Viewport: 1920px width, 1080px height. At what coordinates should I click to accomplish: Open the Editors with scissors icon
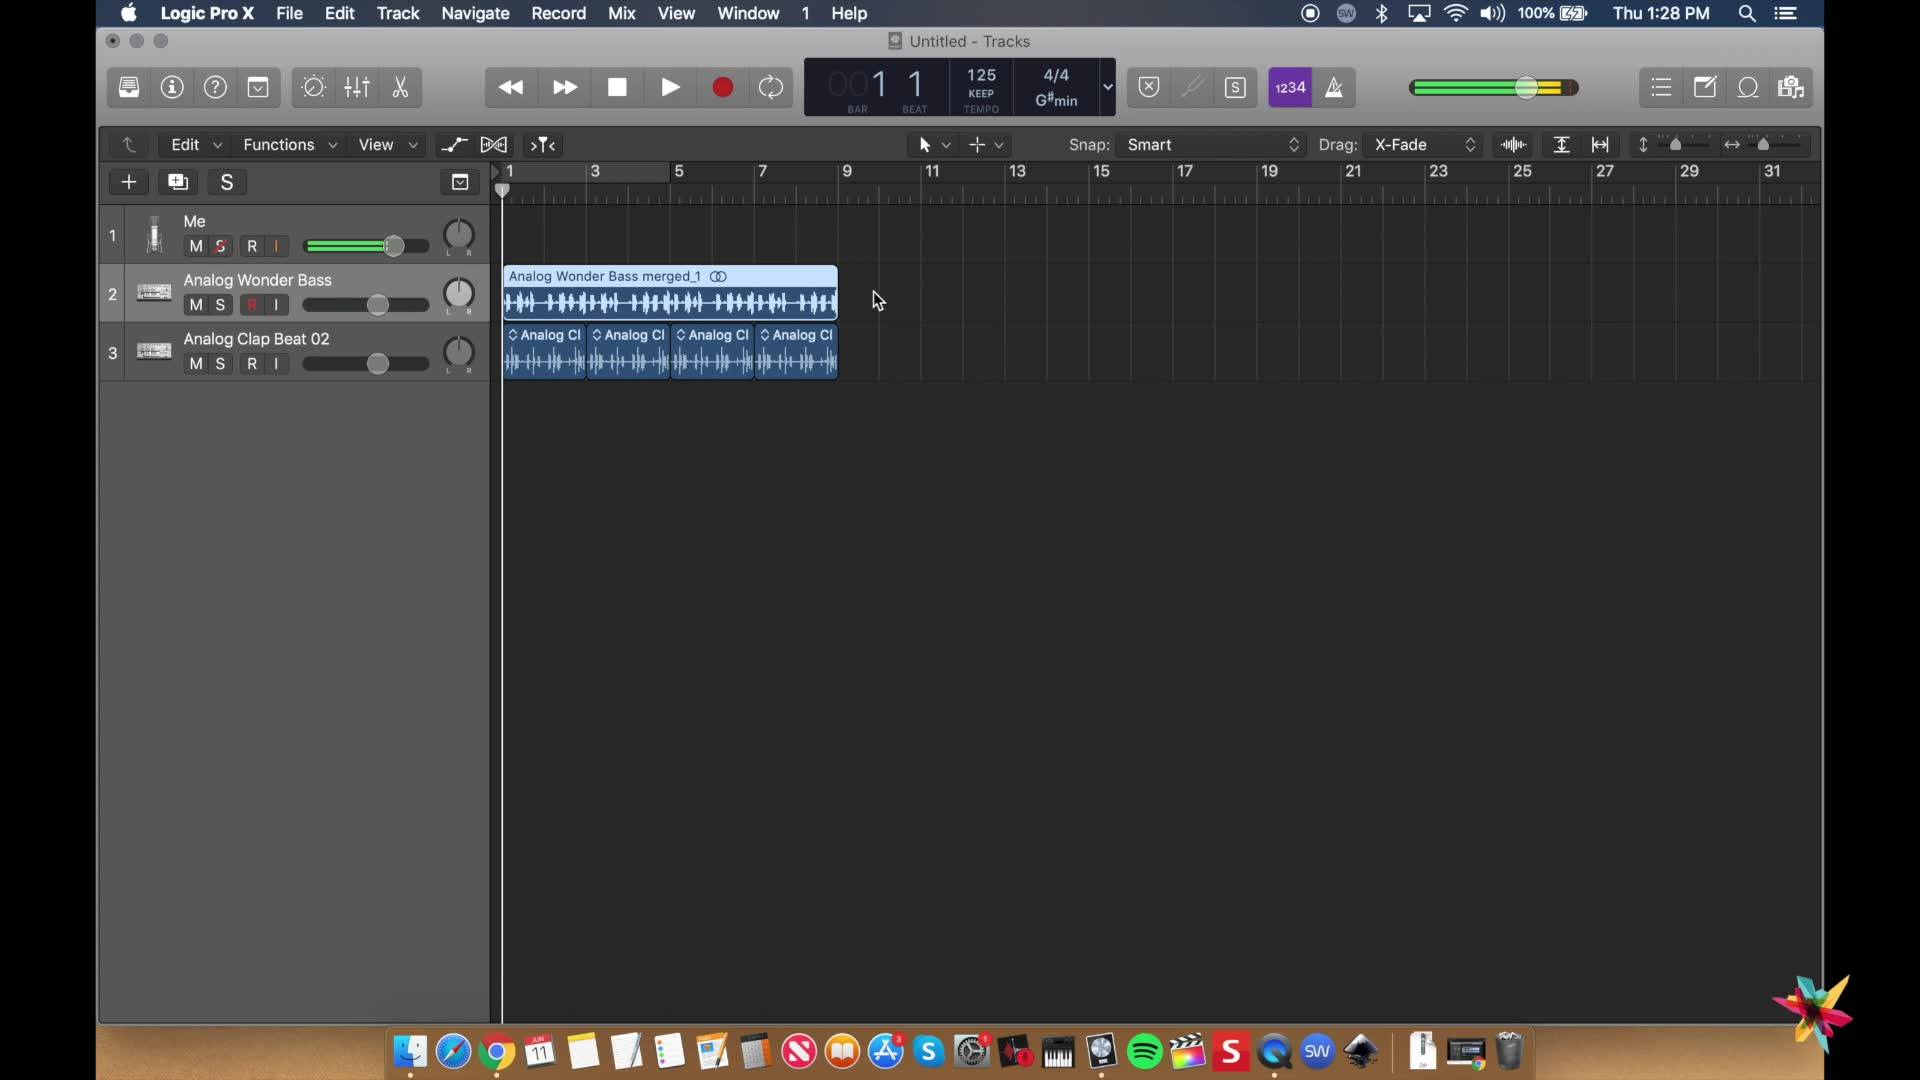click(400, 88)
